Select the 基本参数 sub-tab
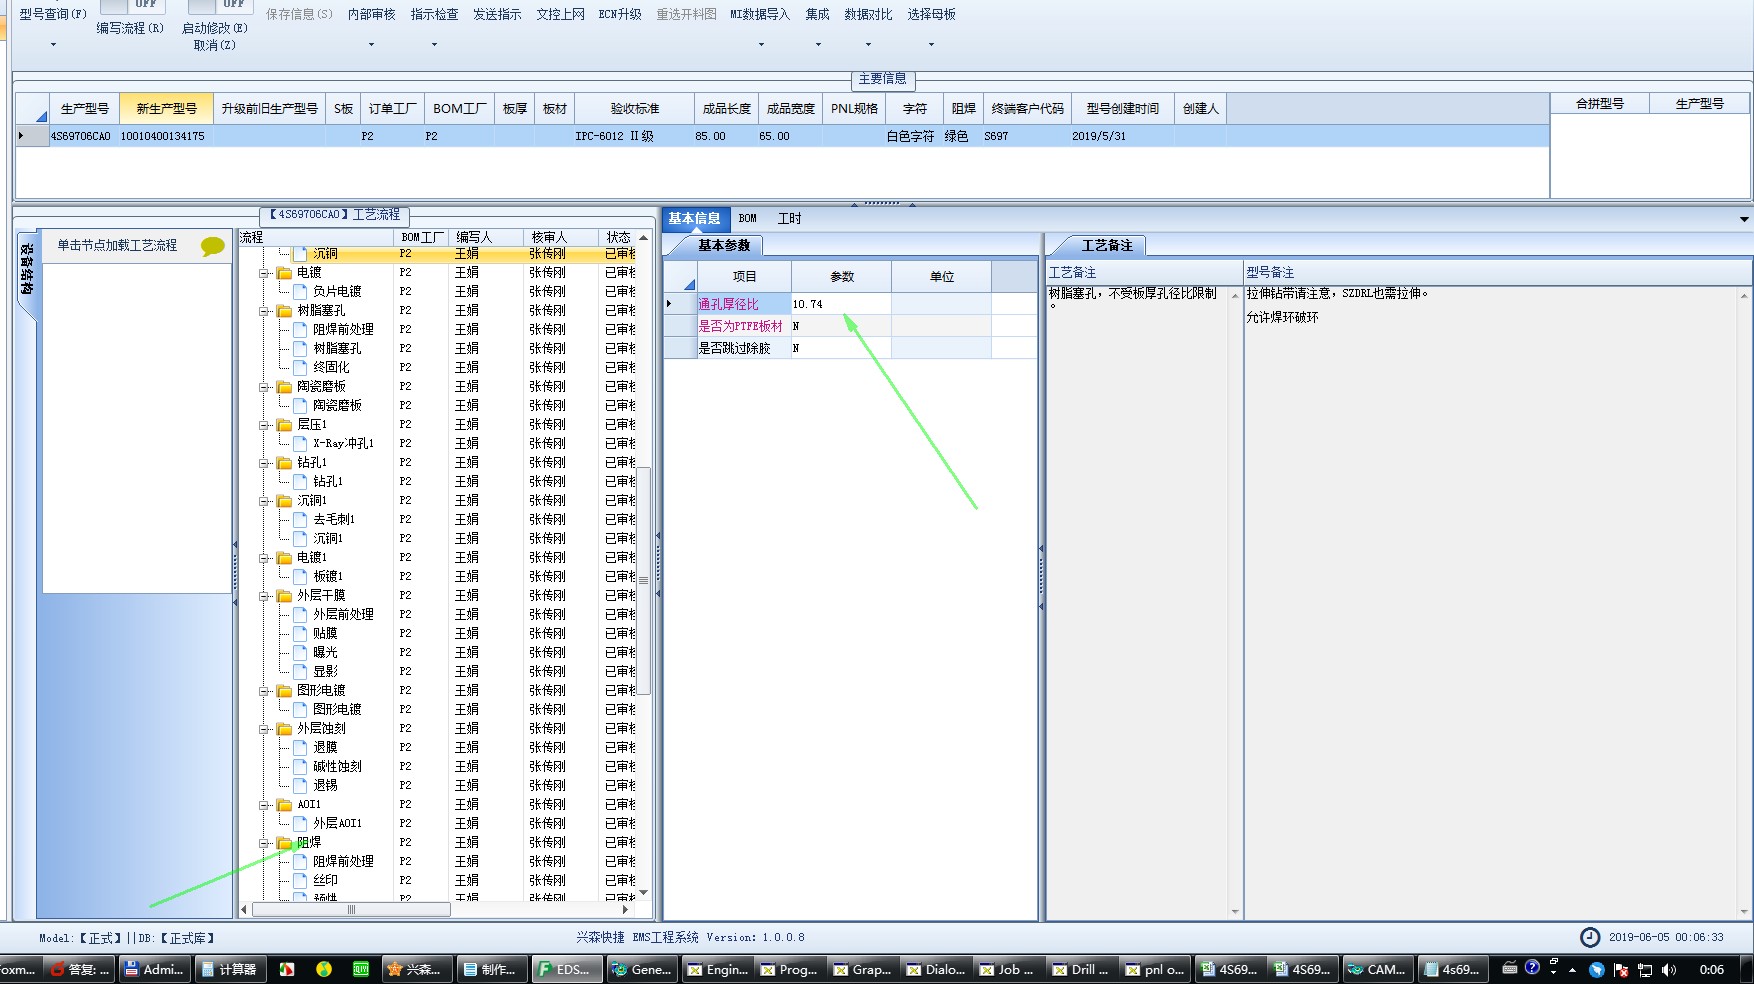This screenshot has width=1754, height=984. point(724,245)
